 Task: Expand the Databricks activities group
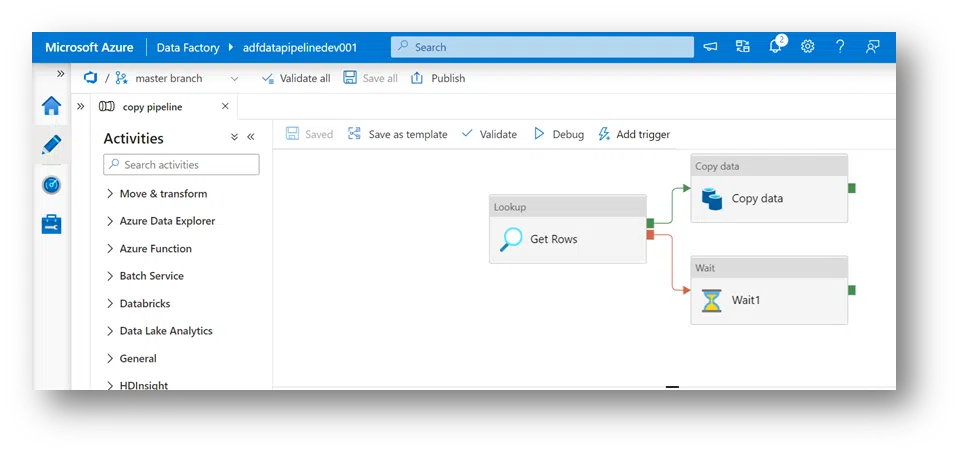click(x=144, y=303)
